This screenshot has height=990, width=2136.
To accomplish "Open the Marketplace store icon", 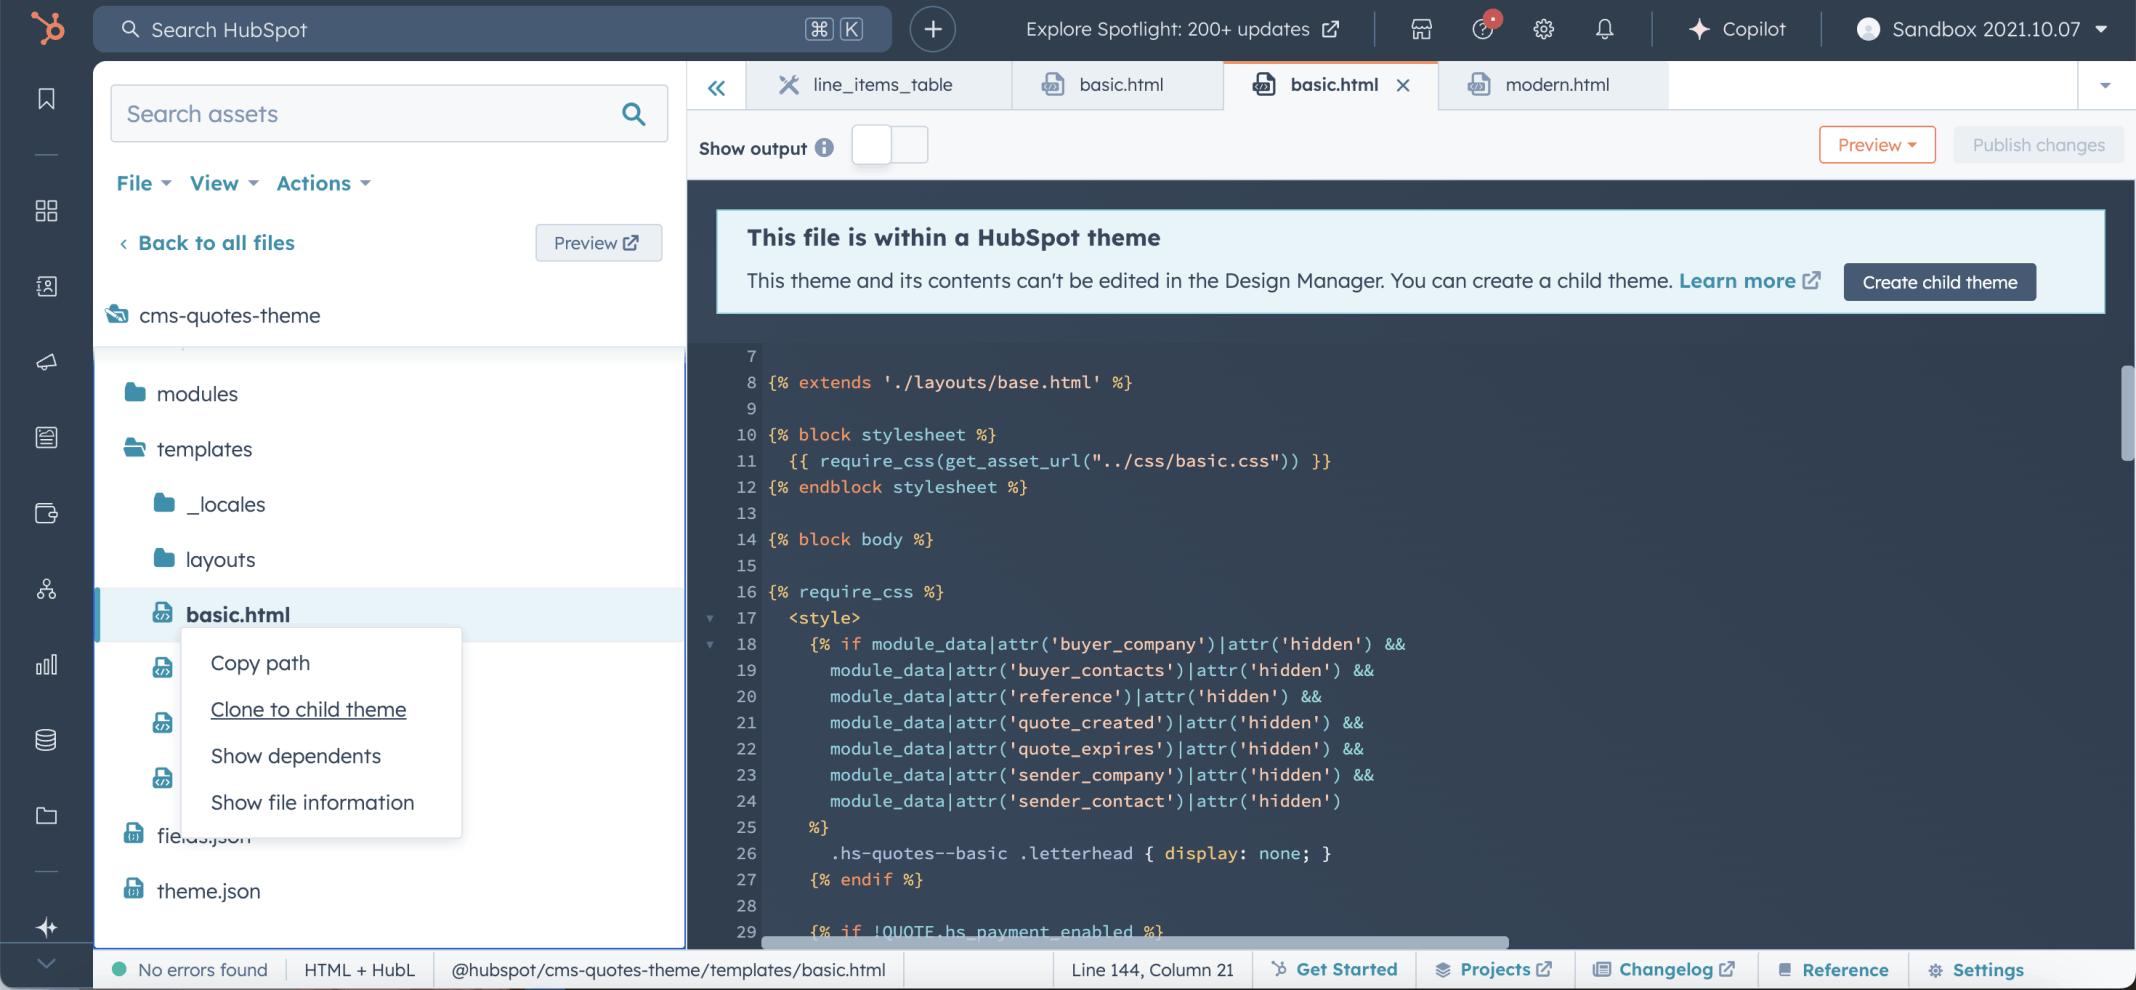I will 1421,29.
